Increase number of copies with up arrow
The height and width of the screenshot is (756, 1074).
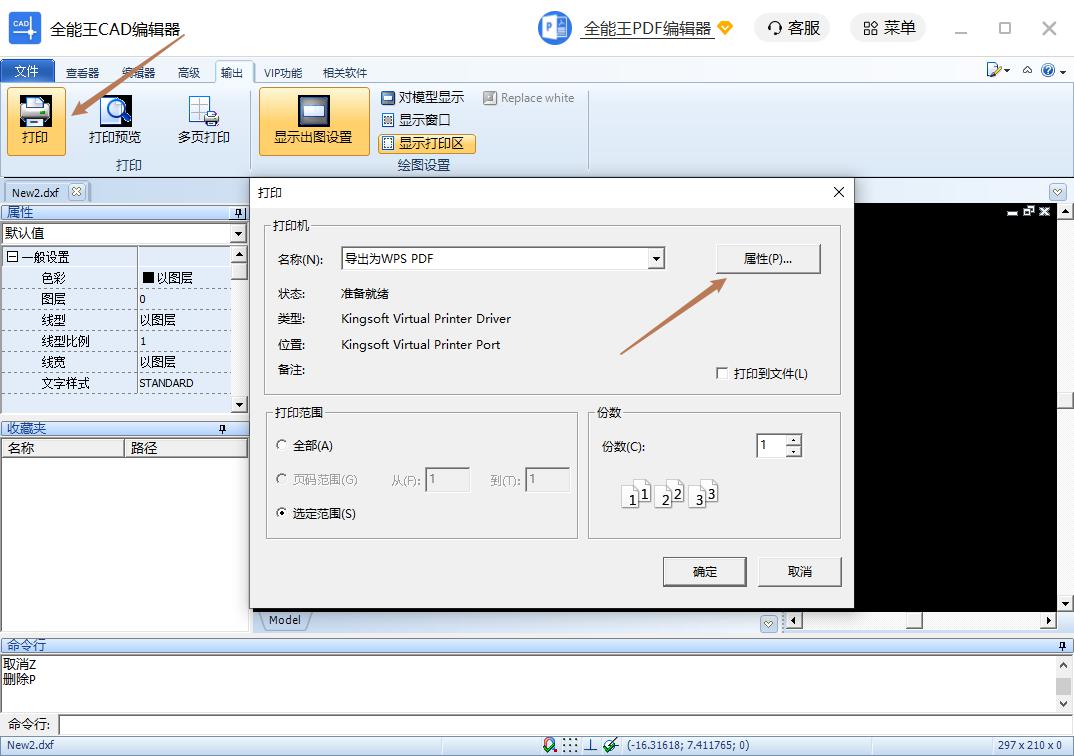(794, 440)
